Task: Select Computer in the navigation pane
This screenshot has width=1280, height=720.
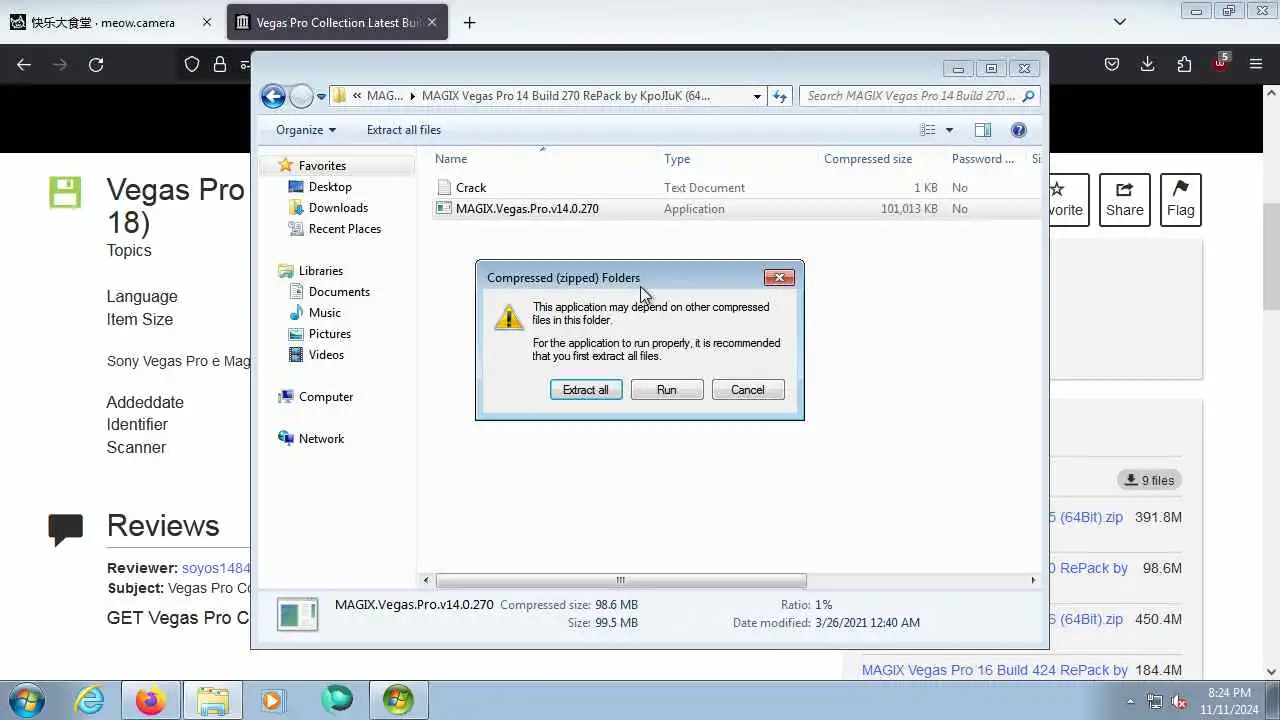Action: point(326,397)
